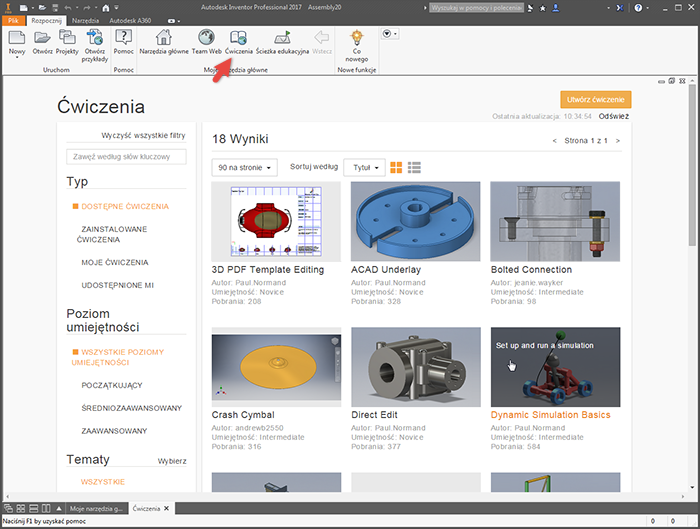700x529 pixels.
Task: Open the Pomoc help icon in ribbon
Action: [124, 37]
